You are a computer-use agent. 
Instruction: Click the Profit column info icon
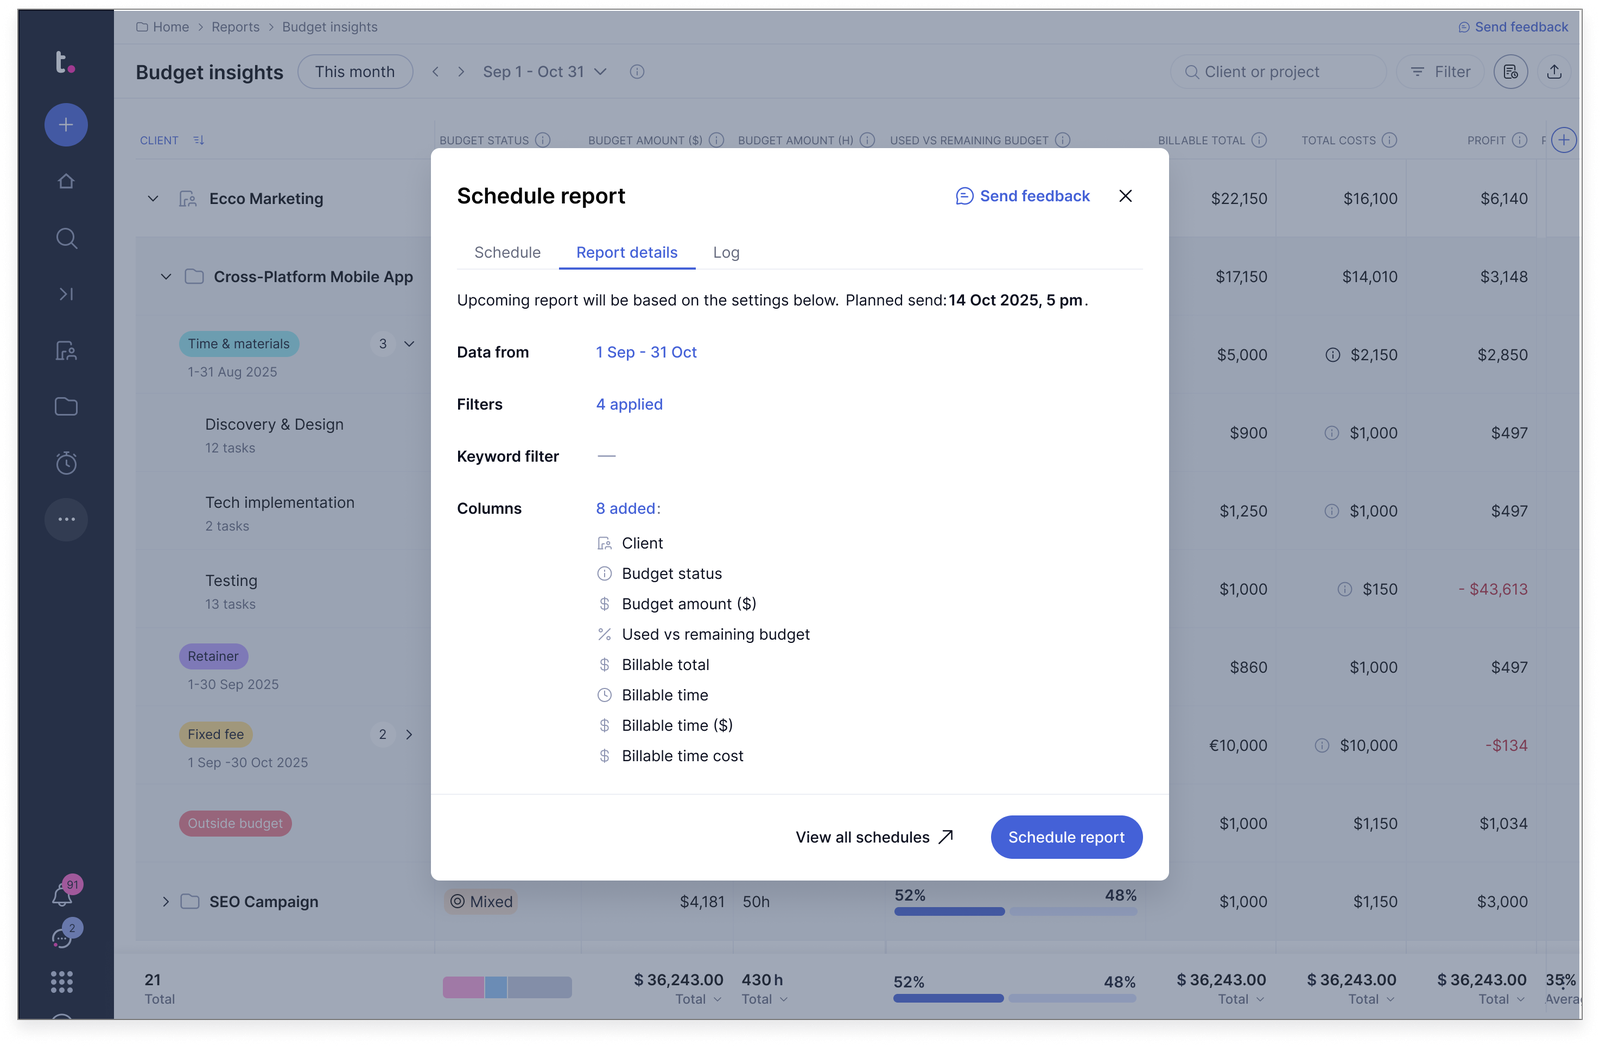pyautogui.click(x=1520, y=140)
